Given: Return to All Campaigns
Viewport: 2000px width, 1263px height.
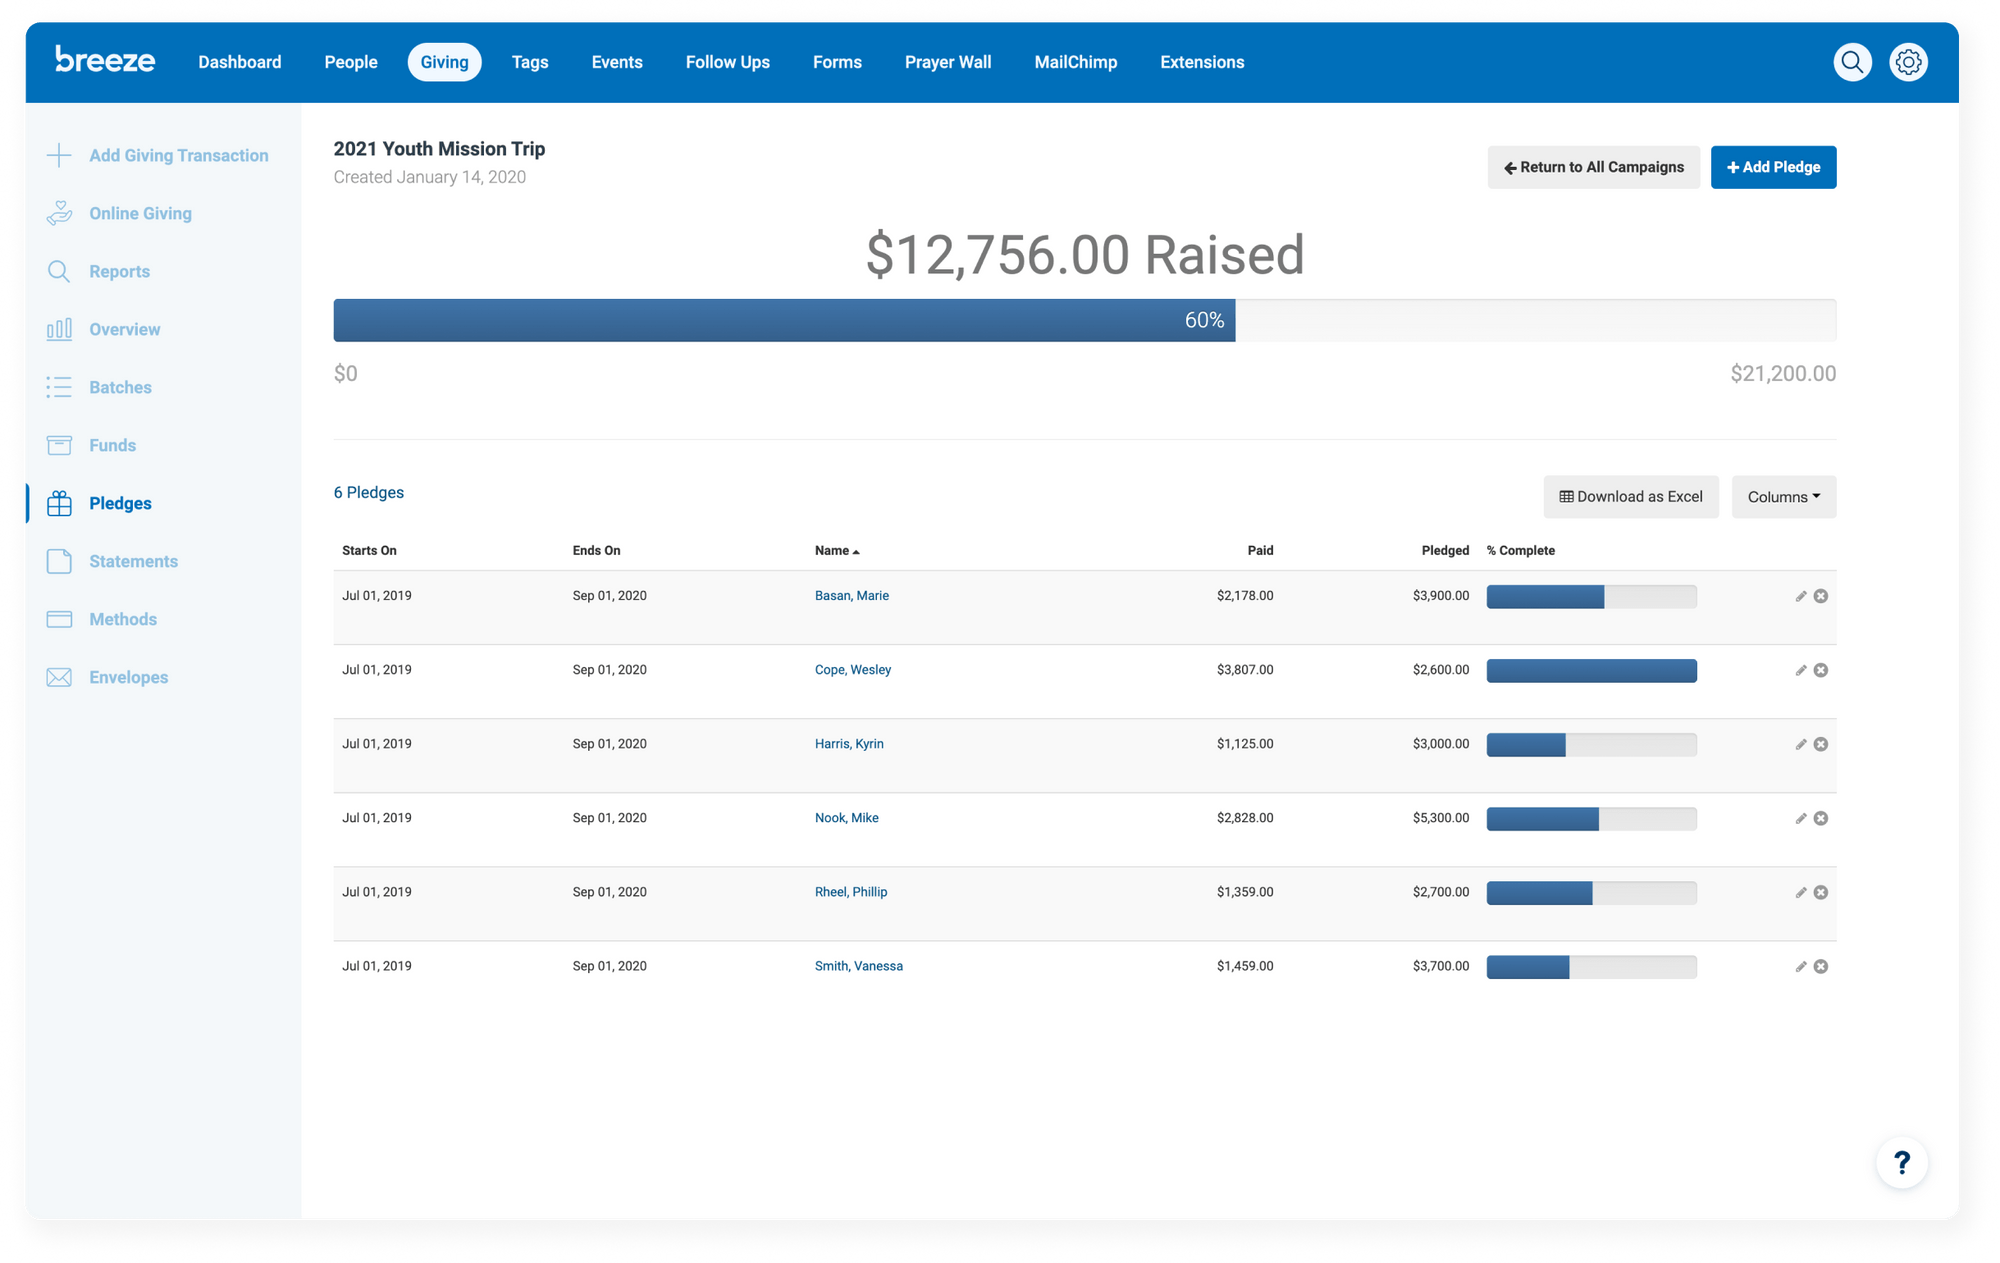Looking at the screenshot, I should pos(1592,167).
